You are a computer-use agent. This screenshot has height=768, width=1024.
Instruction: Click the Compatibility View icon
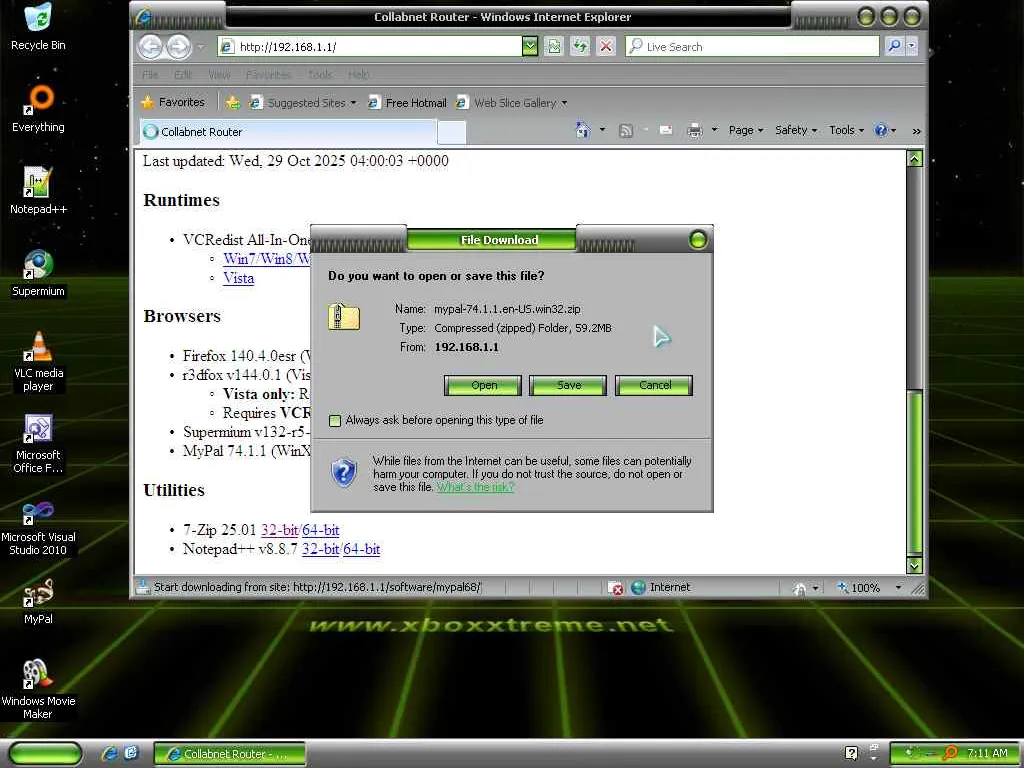(x=554, y=46)
